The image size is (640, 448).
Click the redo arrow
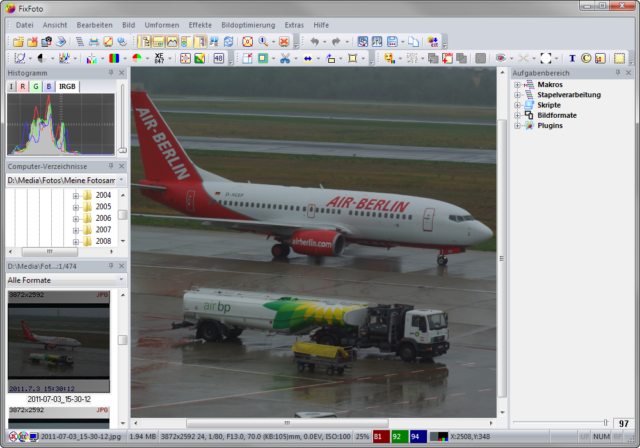point(336,42)
